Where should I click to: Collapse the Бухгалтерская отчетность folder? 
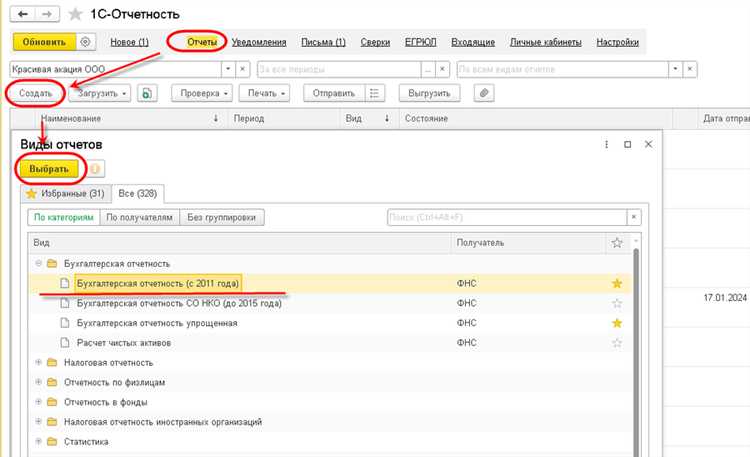point(38,264)
